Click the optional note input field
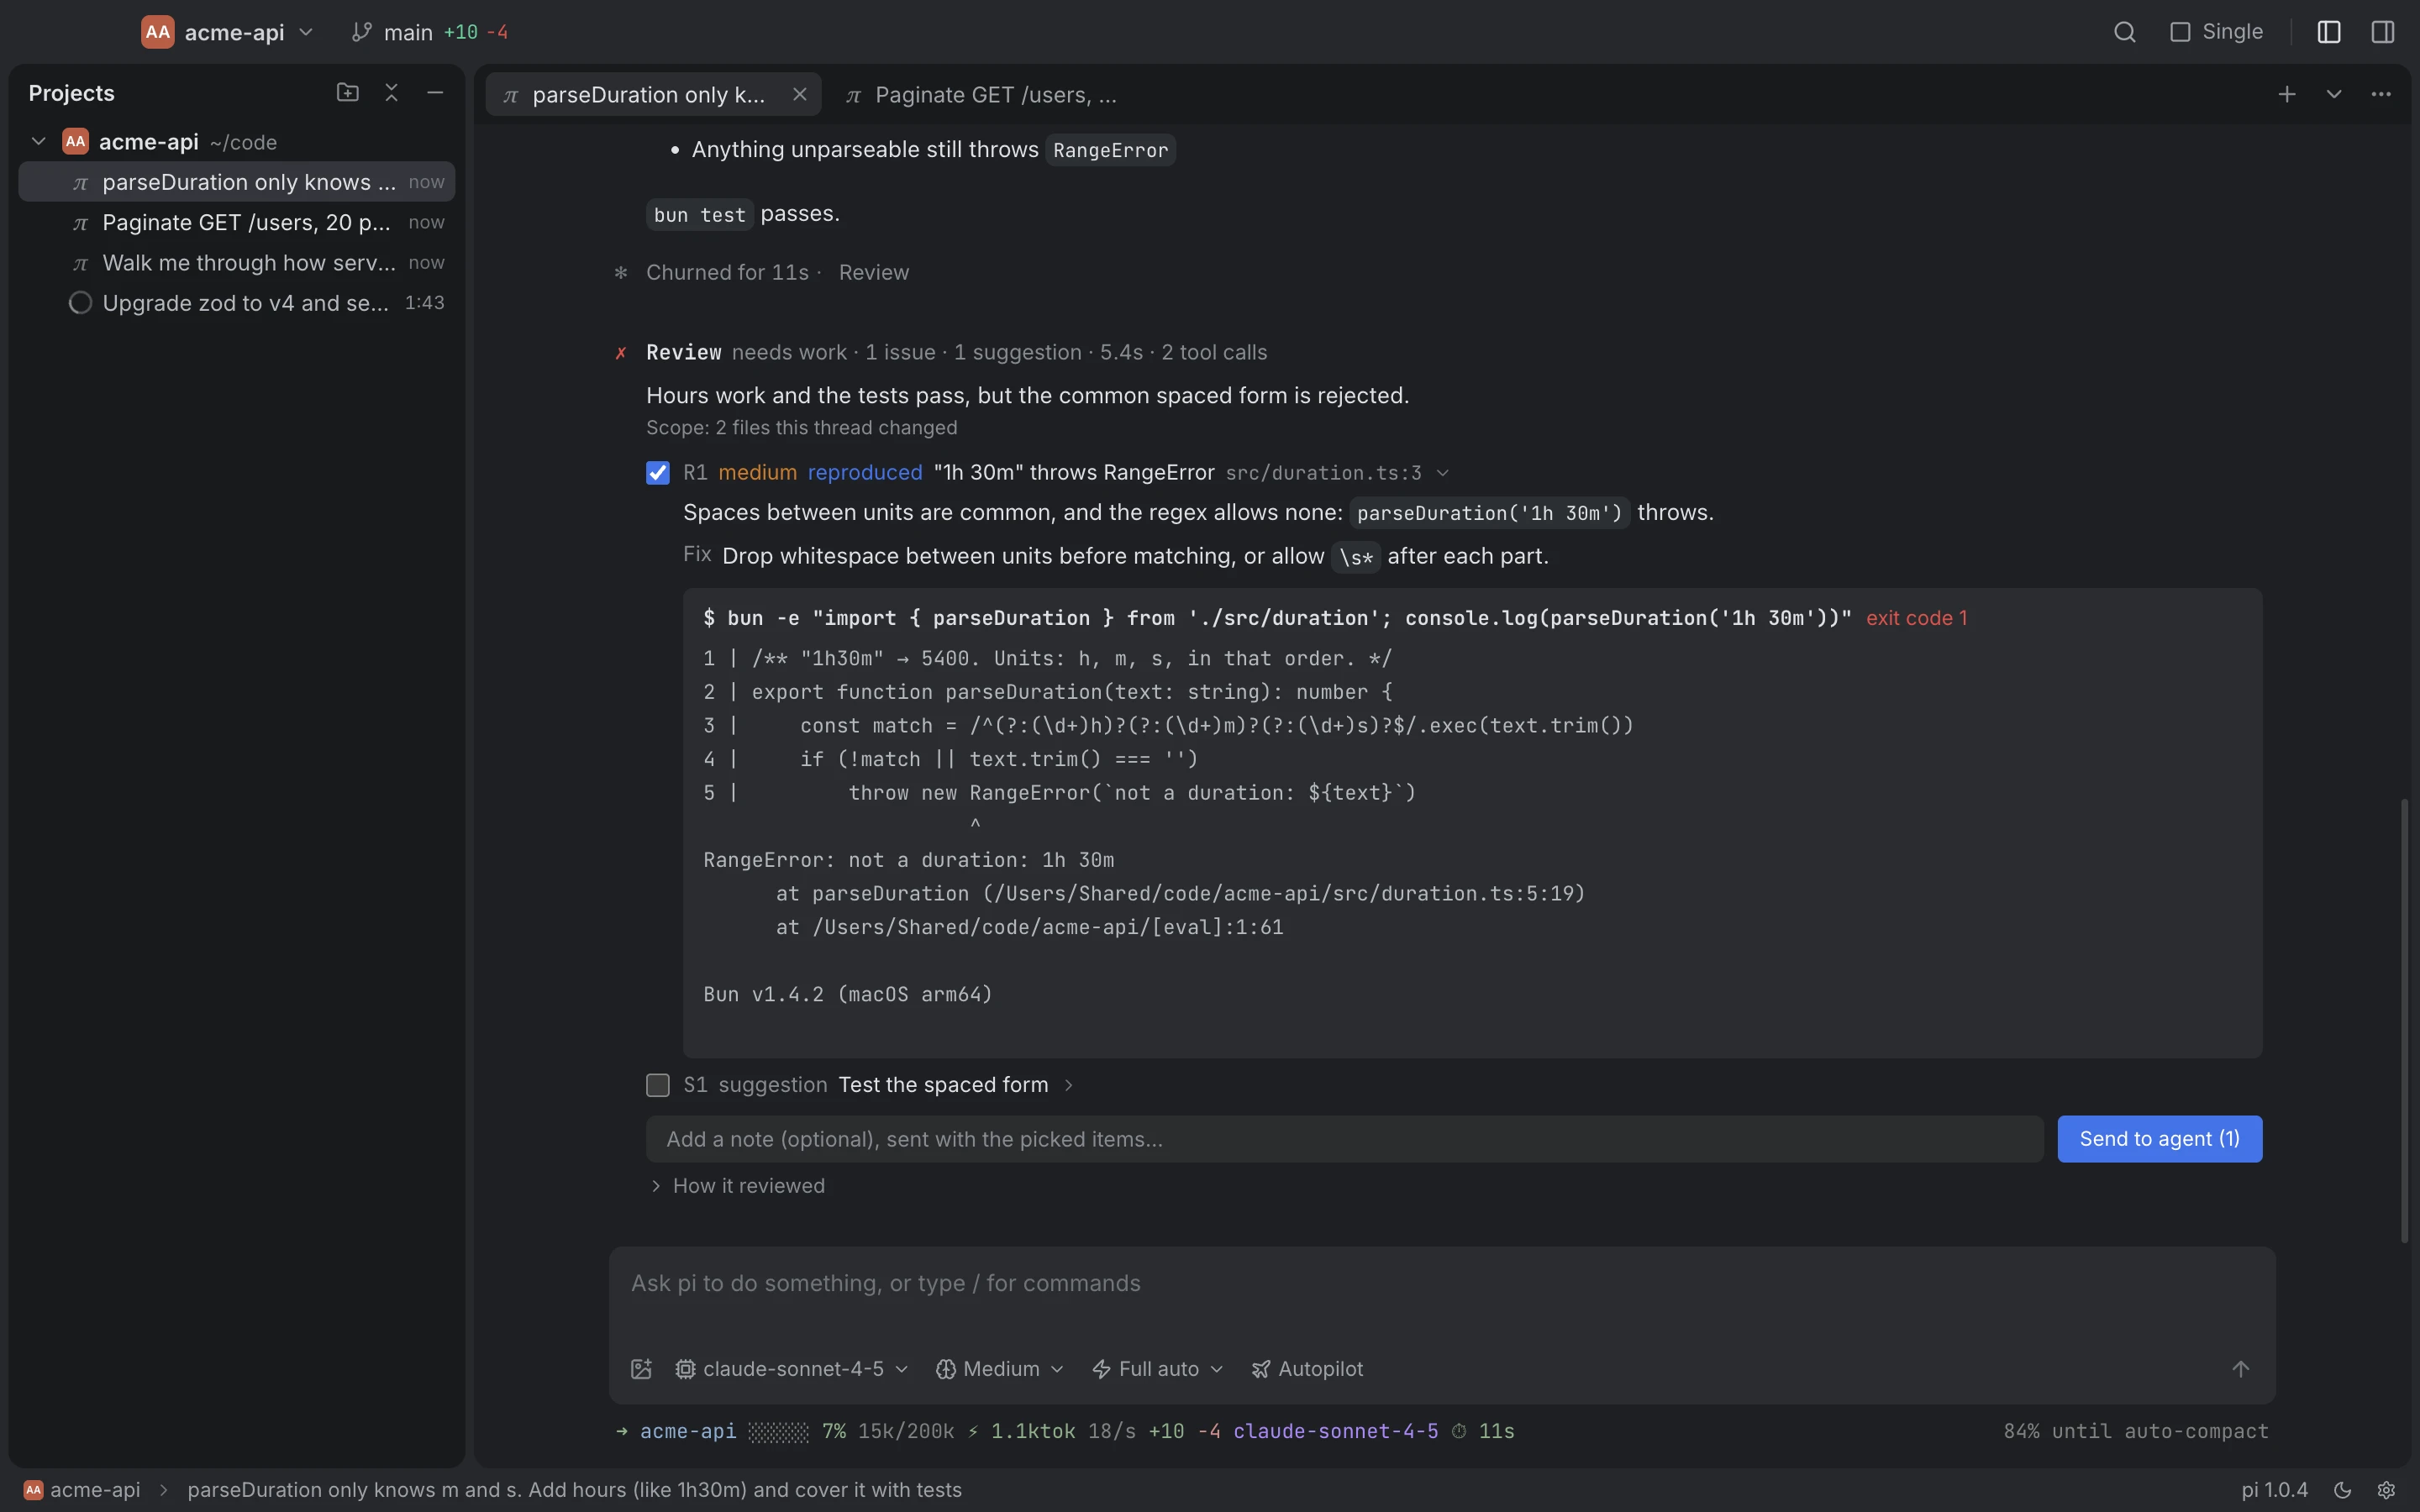The width and height of the screenshot is (2420, 1512). (x=1345, y=1139)
